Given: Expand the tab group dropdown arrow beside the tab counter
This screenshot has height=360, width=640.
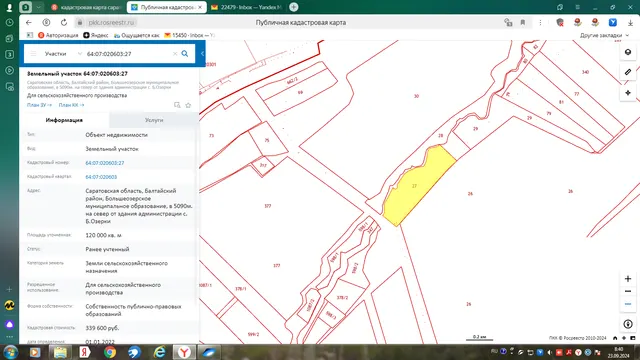Looking at the screenshot, I should pyautogui.click(x=38, y=7).
